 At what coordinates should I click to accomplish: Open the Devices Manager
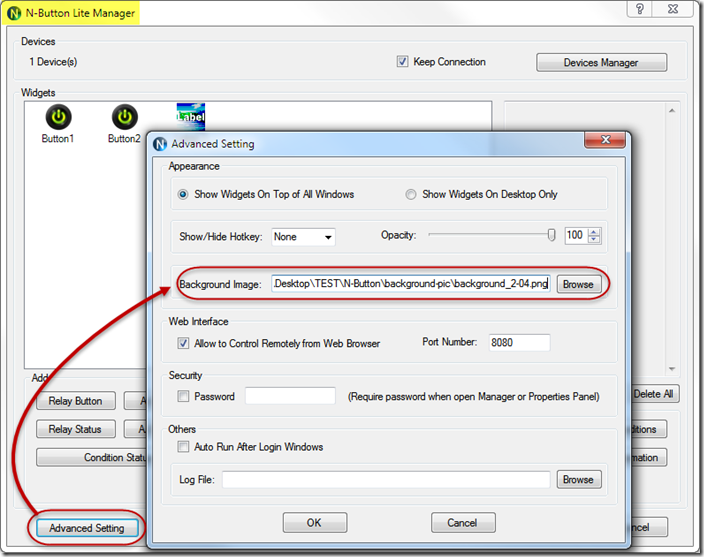[x=601, y=62]
